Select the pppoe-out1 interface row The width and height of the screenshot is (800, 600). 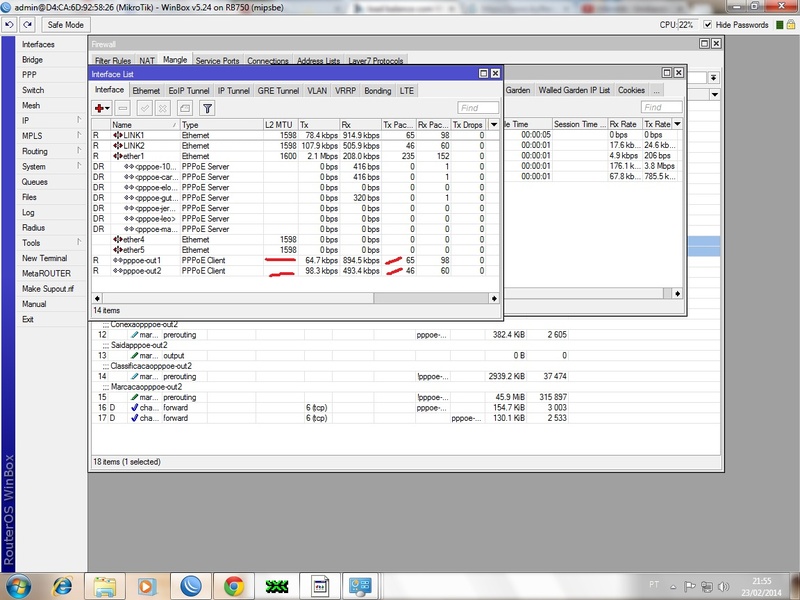coord(140,259)
